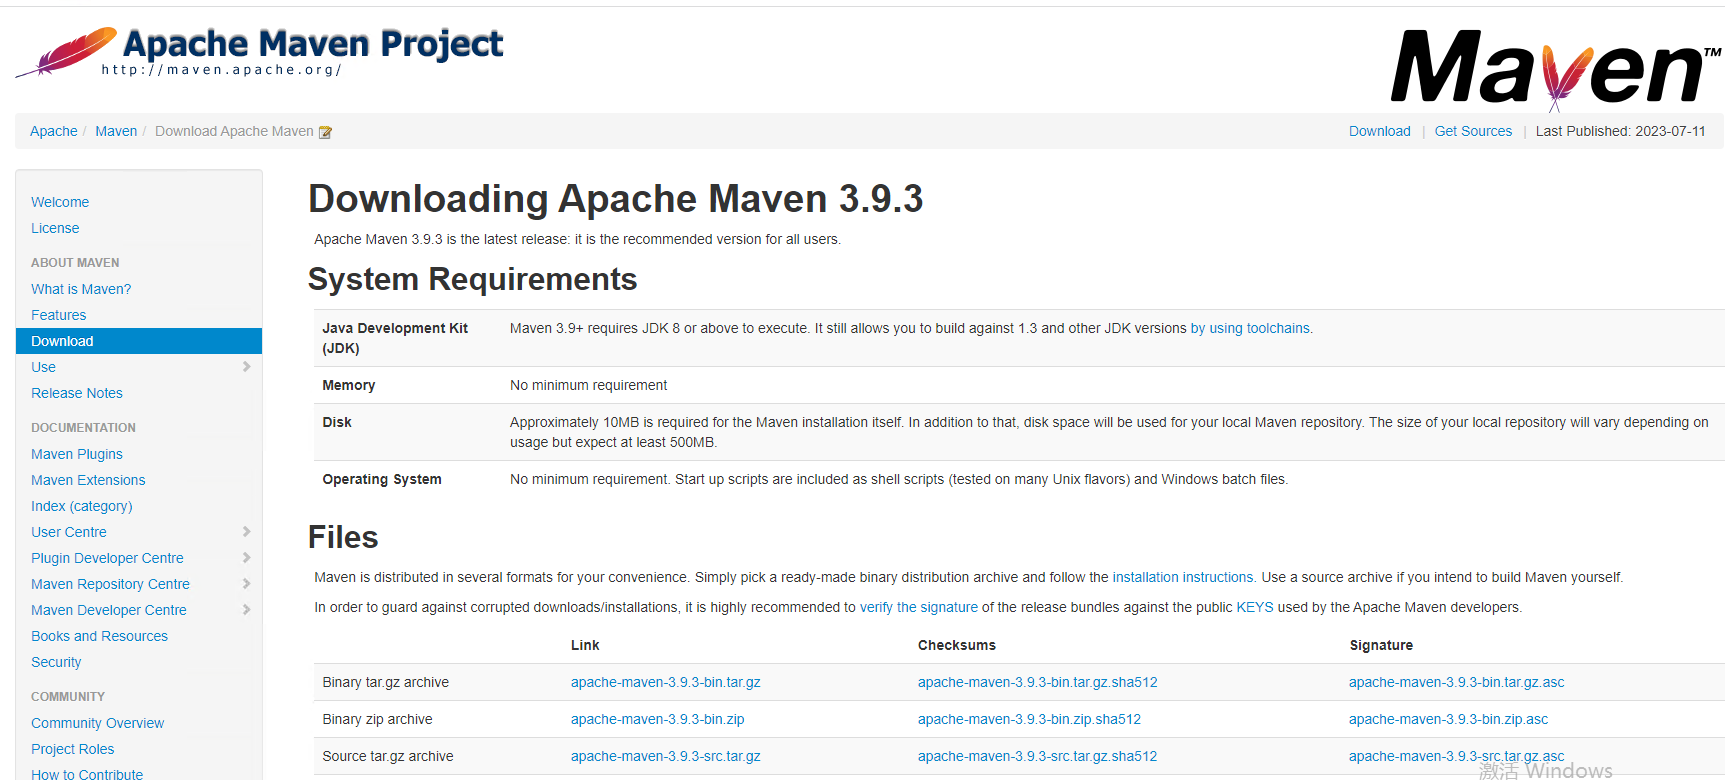The height and width of the screenshot is (780, 1725).
Task: Expand the User Centre chevron
Action: pos(246,532)
